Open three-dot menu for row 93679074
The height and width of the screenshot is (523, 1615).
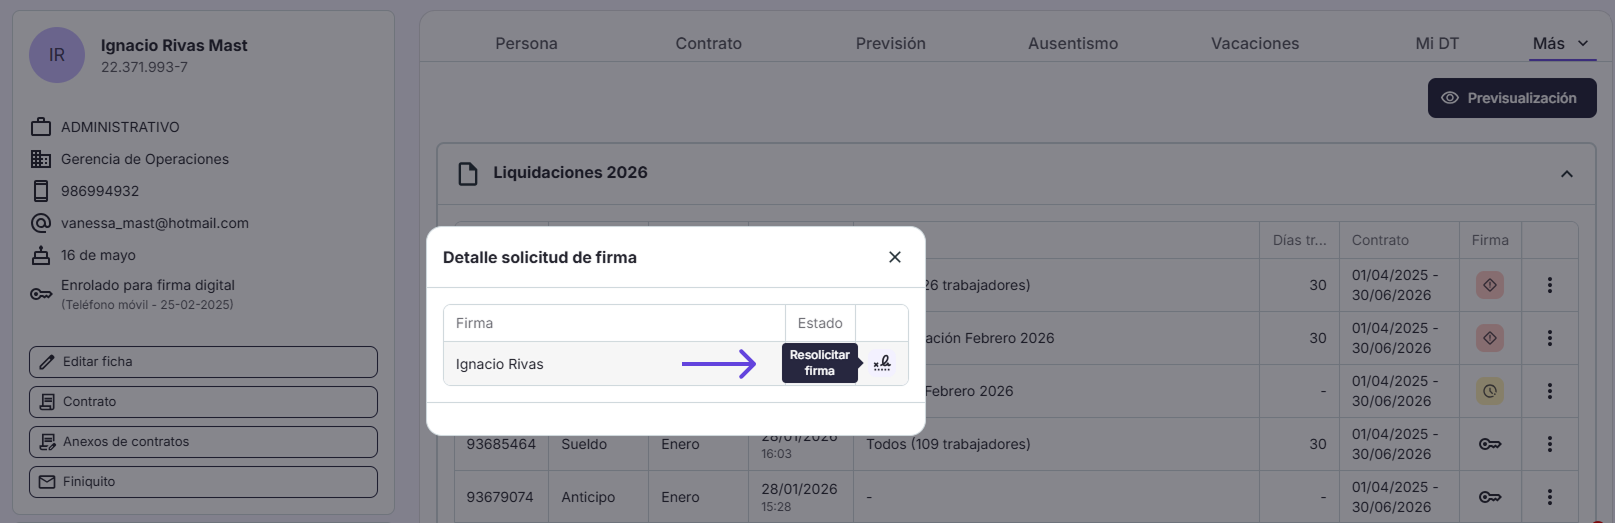point(1550,497)
